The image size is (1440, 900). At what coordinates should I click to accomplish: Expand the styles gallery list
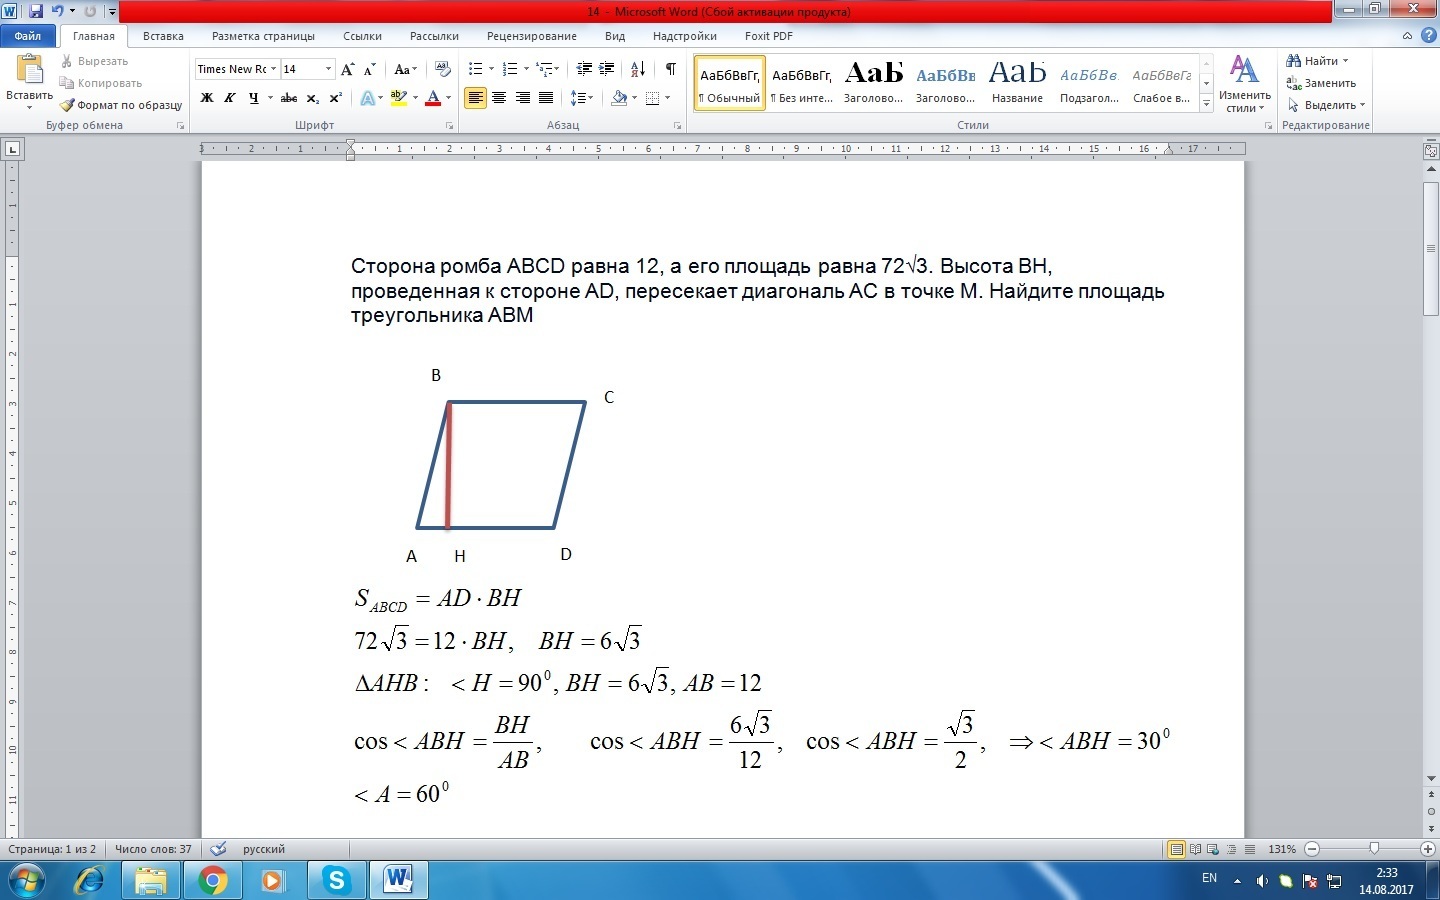[1207, 104]
